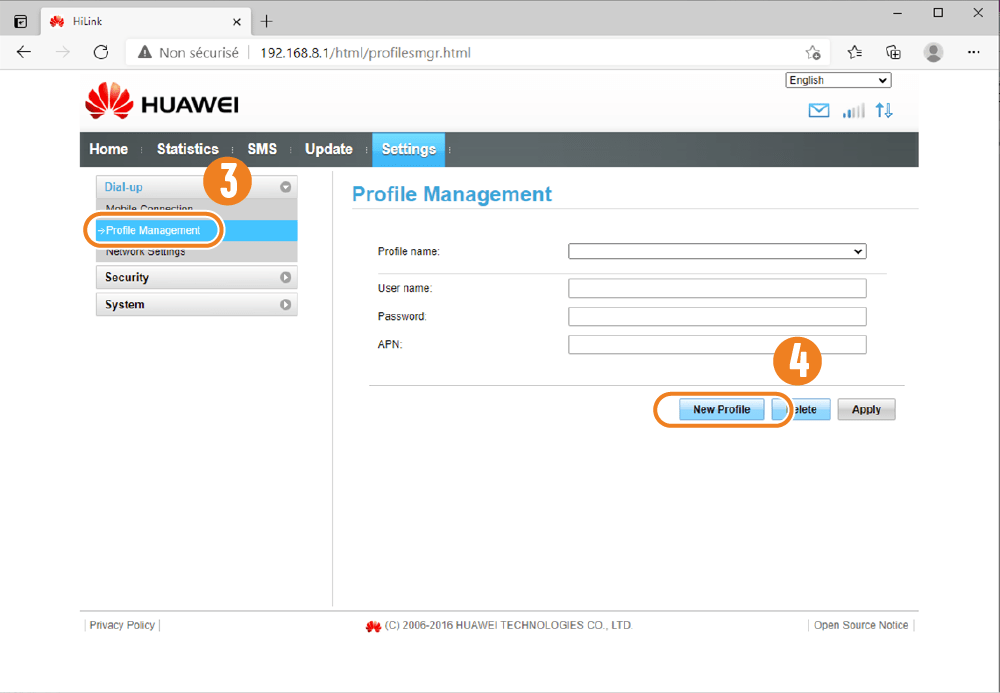
Task: Switch to the SMS tab
Action: (262, 149)
